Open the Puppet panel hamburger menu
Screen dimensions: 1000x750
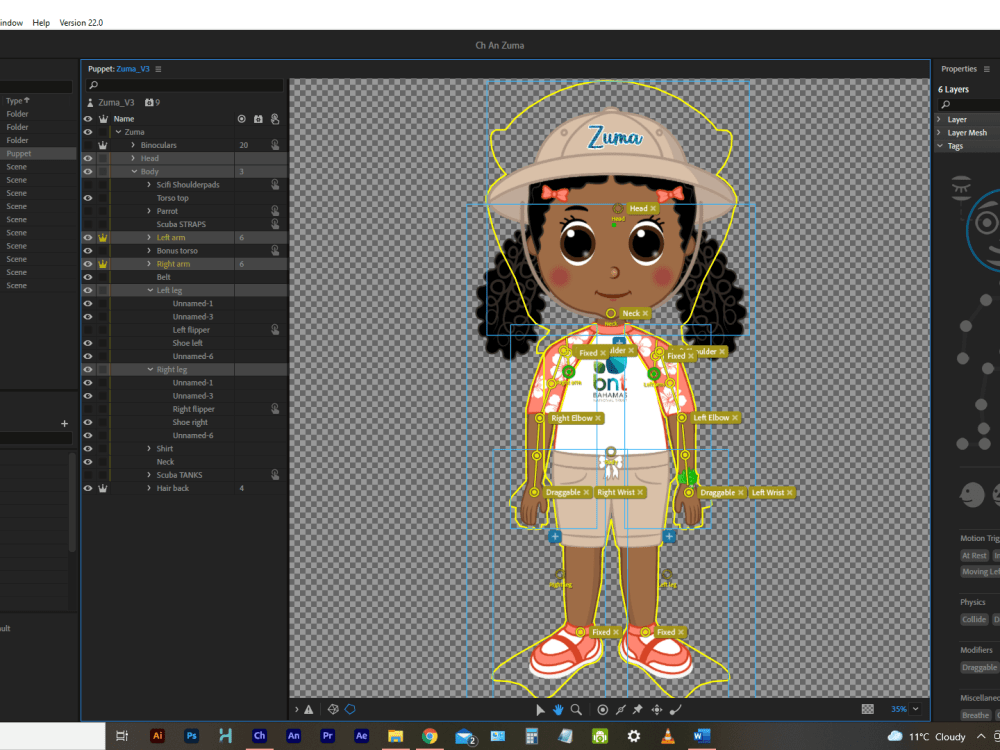pos(158,69)
